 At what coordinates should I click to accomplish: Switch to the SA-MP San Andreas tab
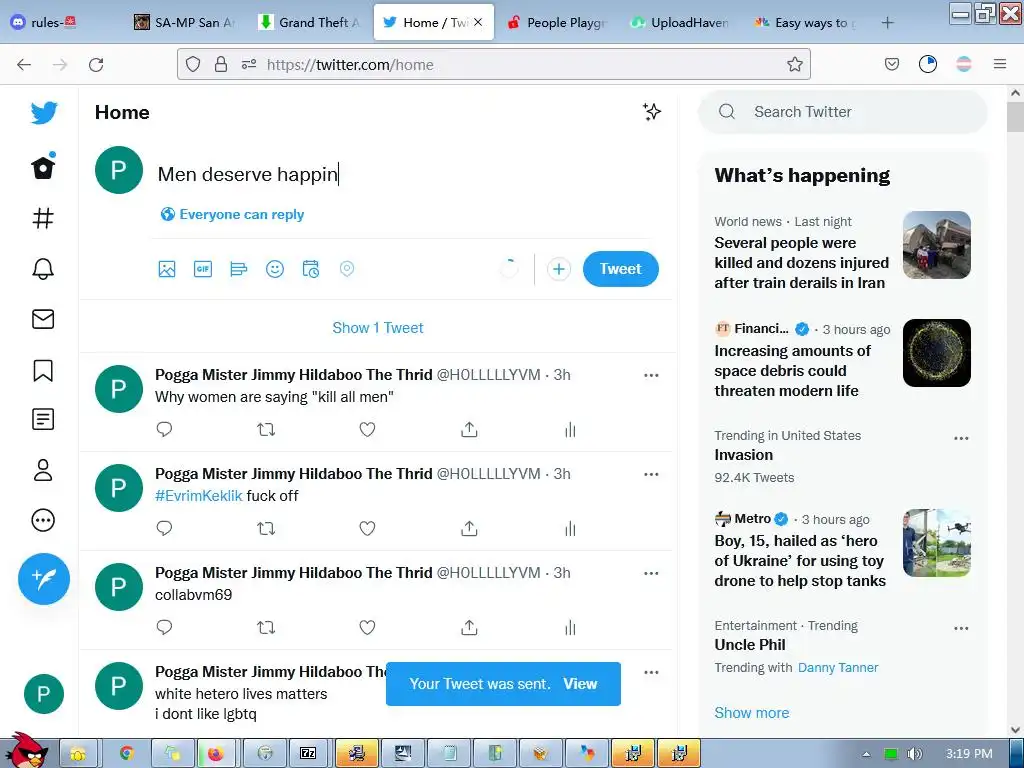point(184,22)
